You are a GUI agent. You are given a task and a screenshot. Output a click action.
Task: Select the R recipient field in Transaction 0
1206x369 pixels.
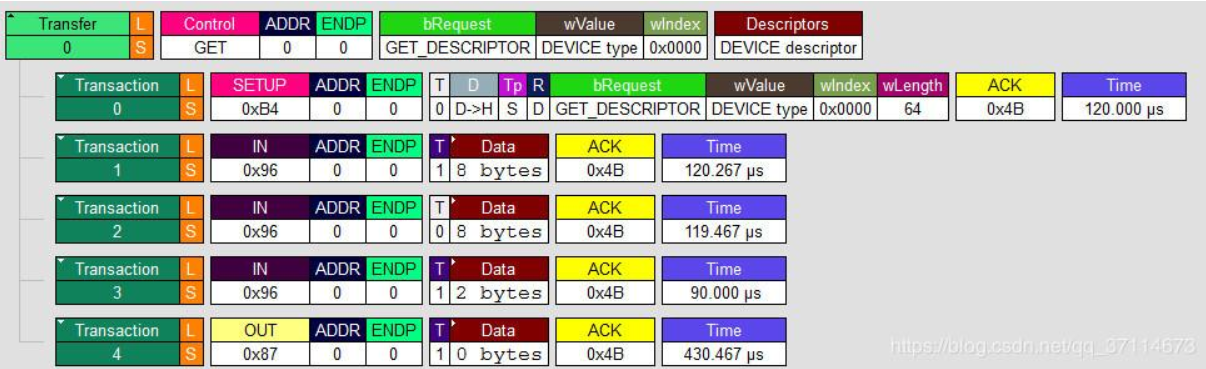(x=538, y=97)
